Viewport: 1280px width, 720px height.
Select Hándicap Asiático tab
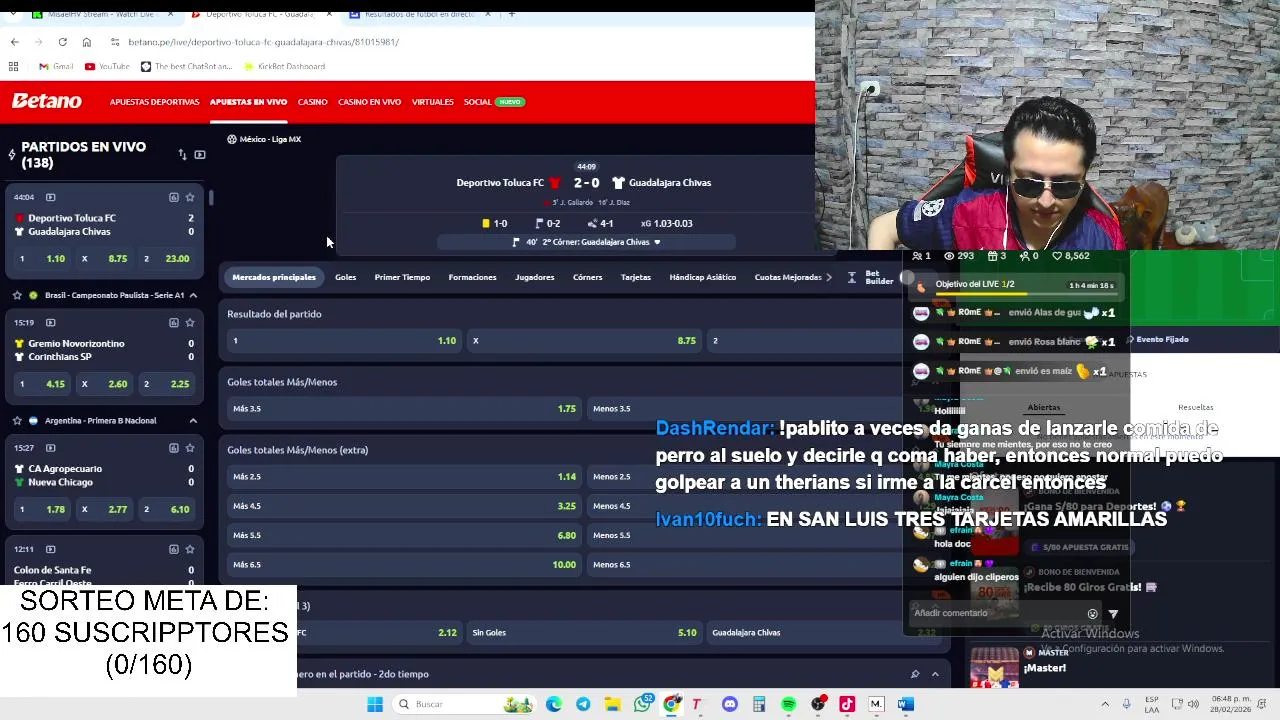(702, 277)
